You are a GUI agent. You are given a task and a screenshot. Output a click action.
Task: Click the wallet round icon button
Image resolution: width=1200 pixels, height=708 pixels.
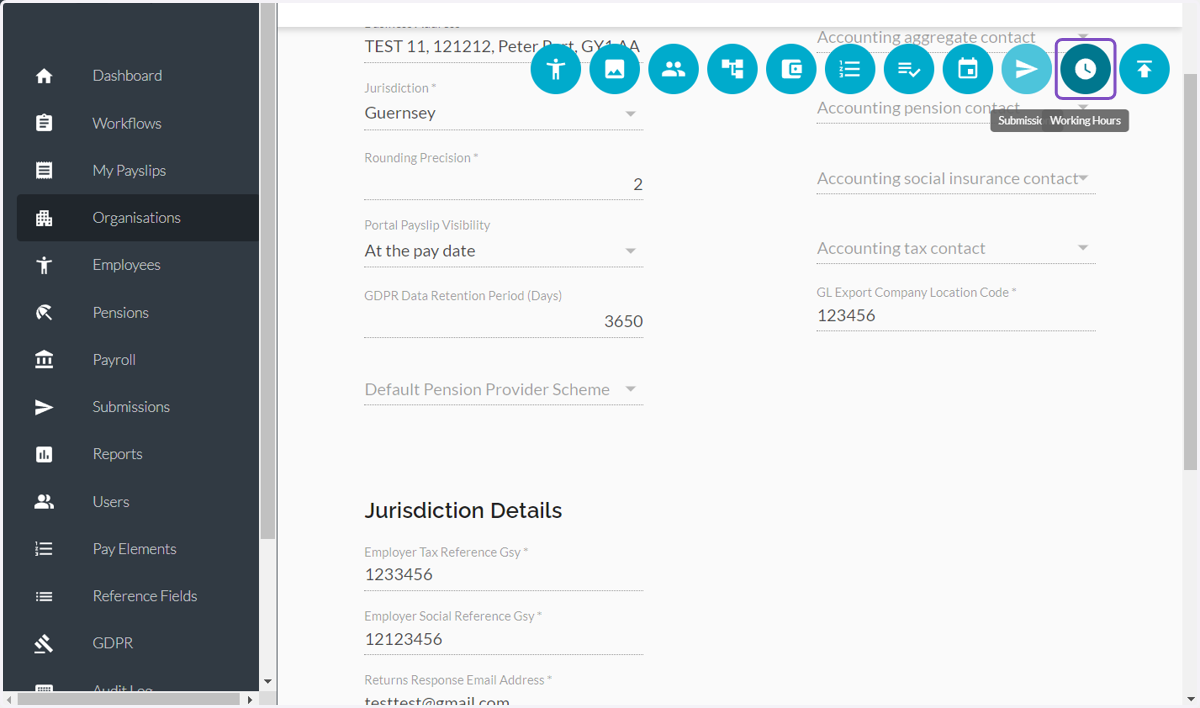click(x=792, y=69)
